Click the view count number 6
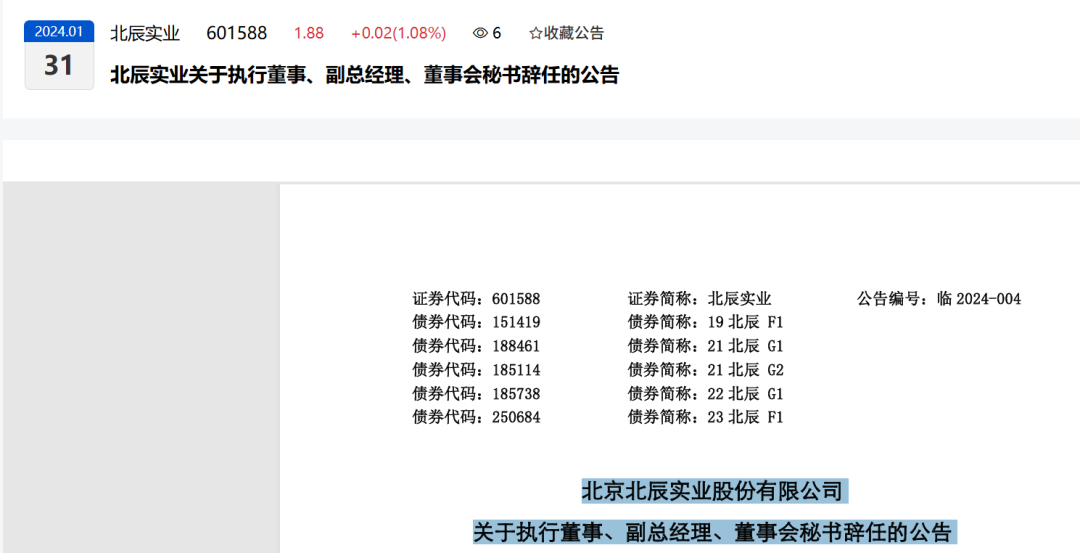1080x553 pixels. tap(497, 33)
